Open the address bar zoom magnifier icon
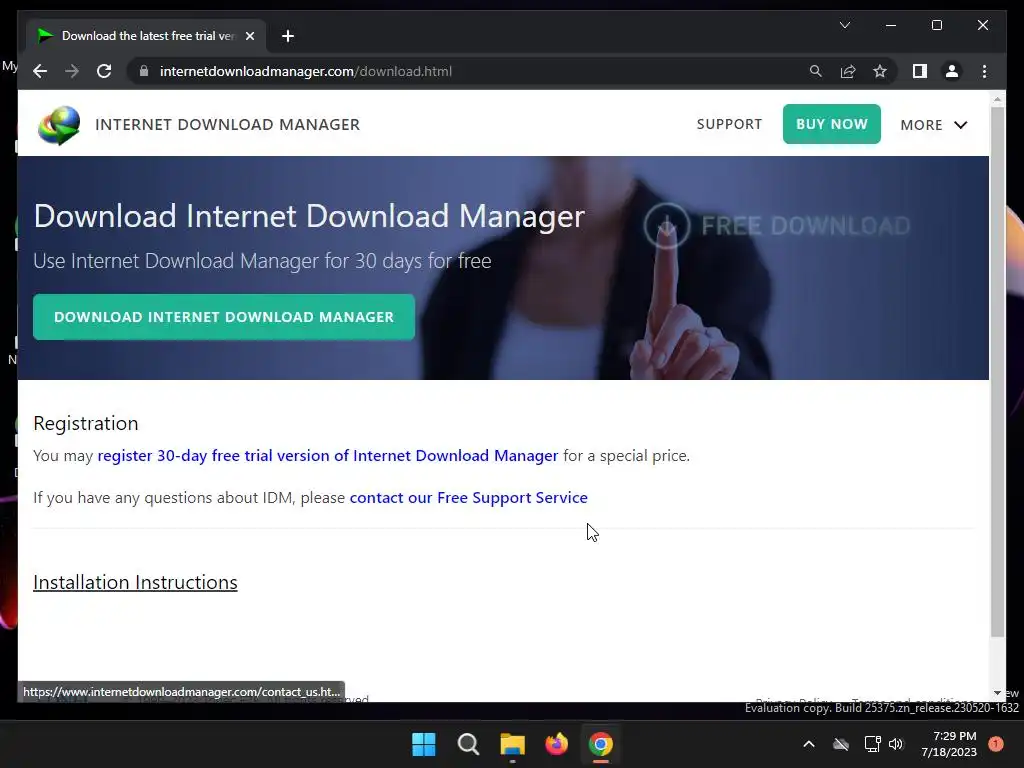The image size is (1024, 768). [816, 71]
